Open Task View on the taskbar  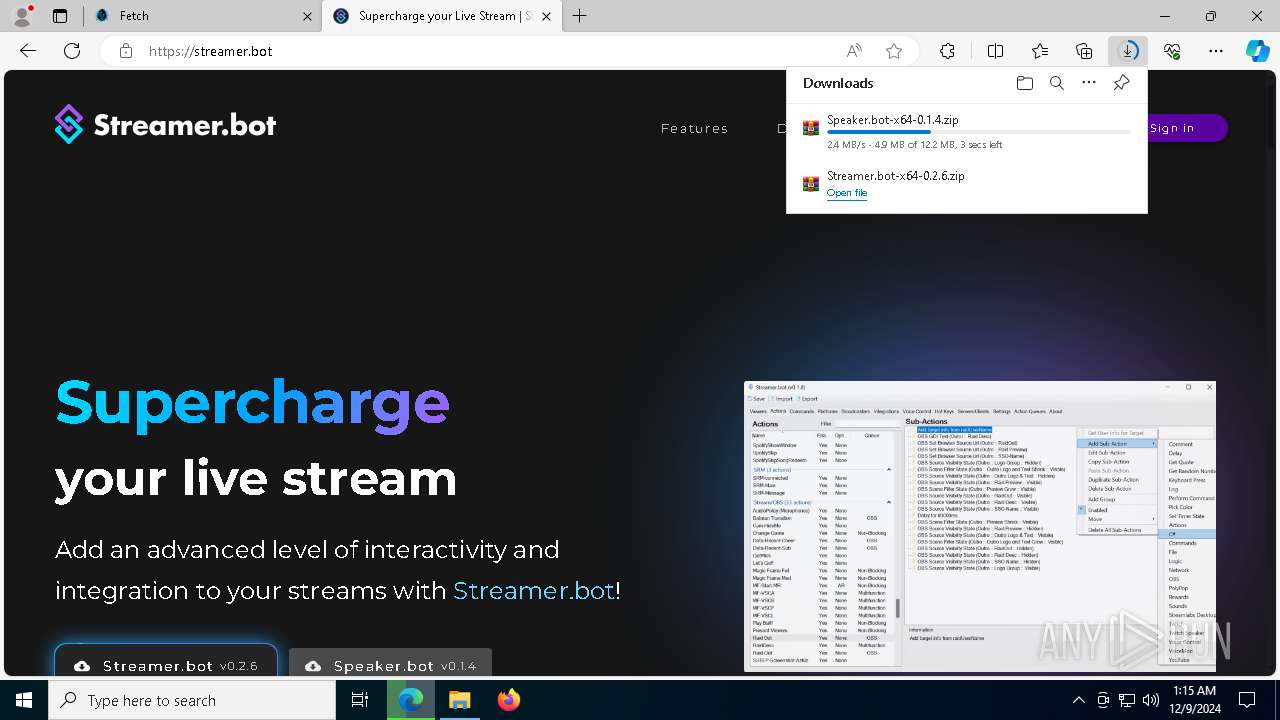(360, 700)
